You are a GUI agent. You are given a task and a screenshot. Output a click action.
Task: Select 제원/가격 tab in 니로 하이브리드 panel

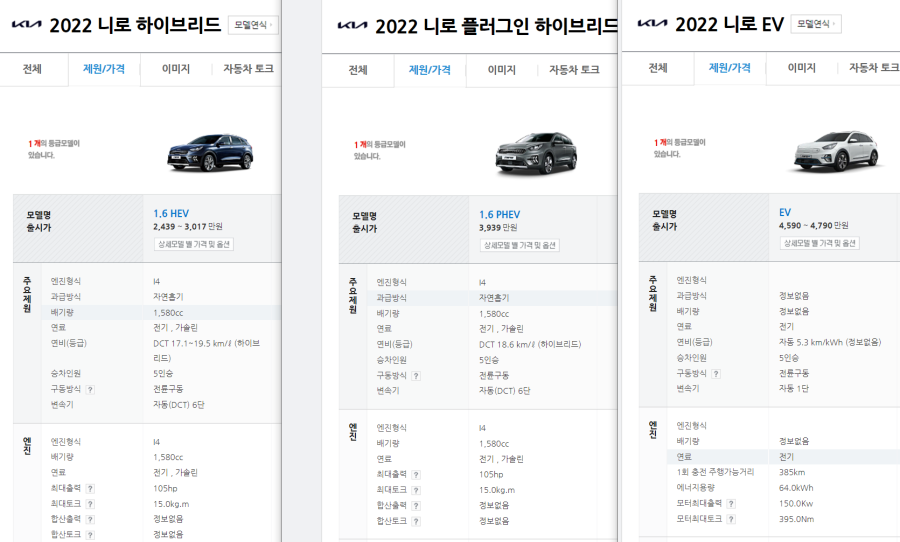104,69
